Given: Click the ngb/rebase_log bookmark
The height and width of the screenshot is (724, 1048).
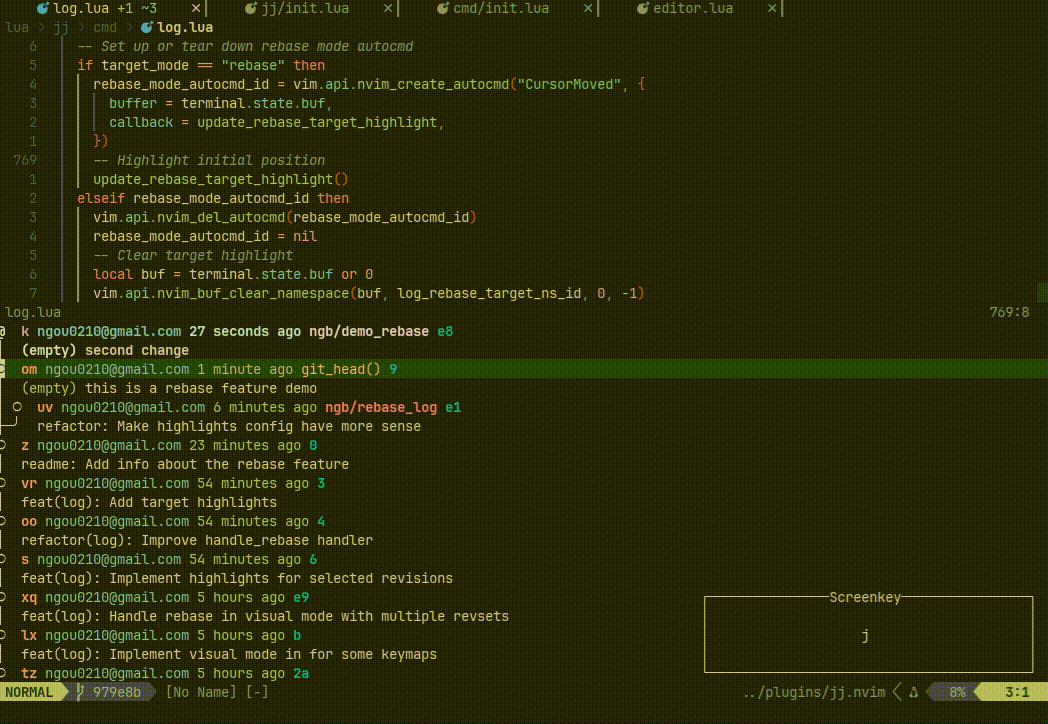Looking at the screenshot, I should click(x=381, y=407).
